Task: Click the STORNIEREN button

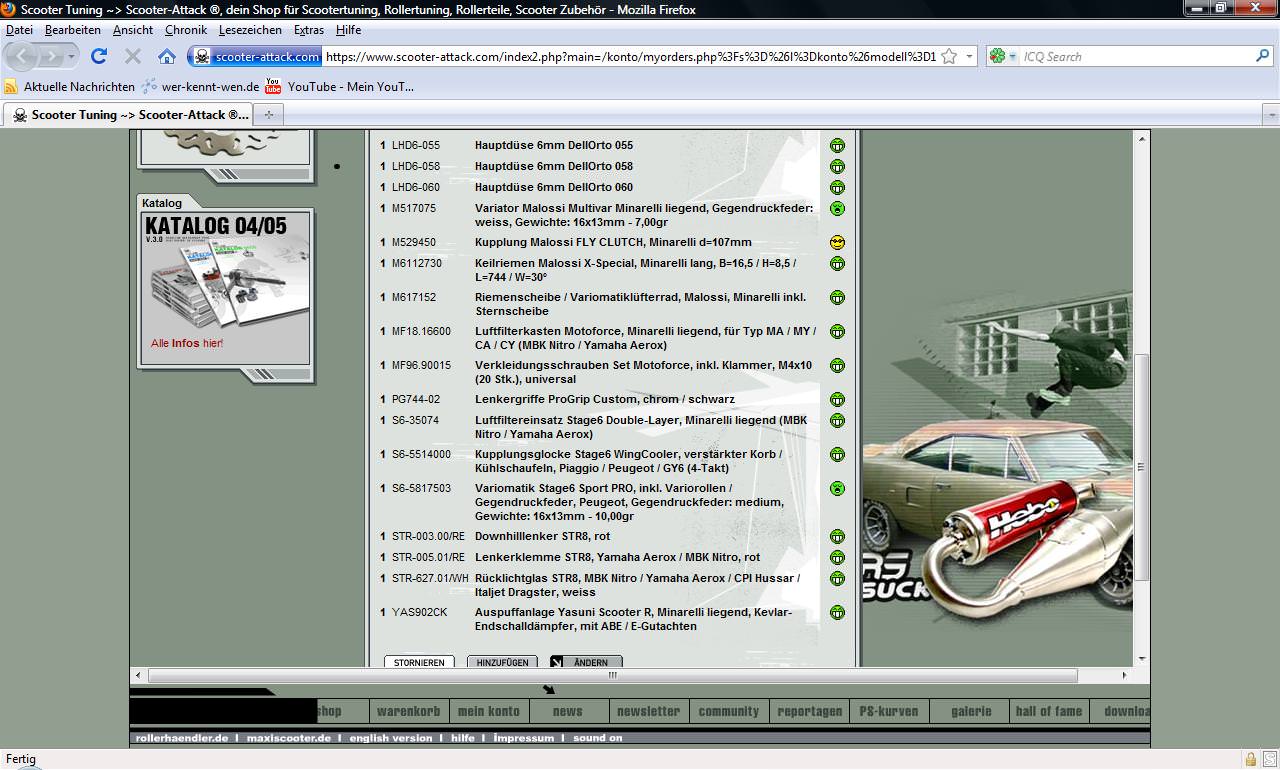Action: pyautogui.click(x=419, y=662)
